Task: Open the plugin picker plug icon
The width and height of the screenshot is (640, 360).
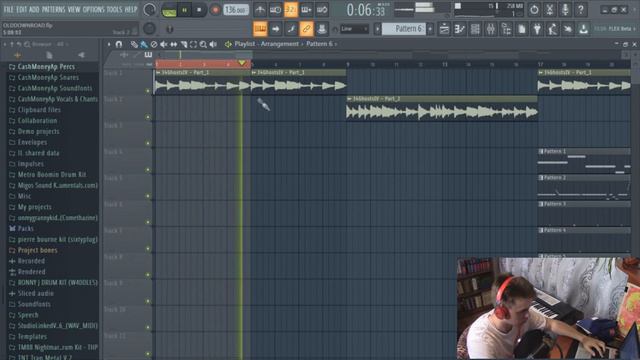Action: point(537,29)
